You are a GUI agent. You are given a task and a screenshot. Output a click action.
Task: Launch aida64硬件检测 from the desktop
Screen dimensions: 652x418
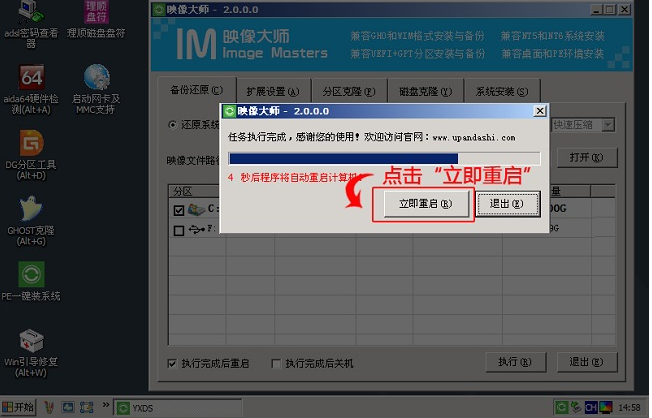tap(31, 89)
